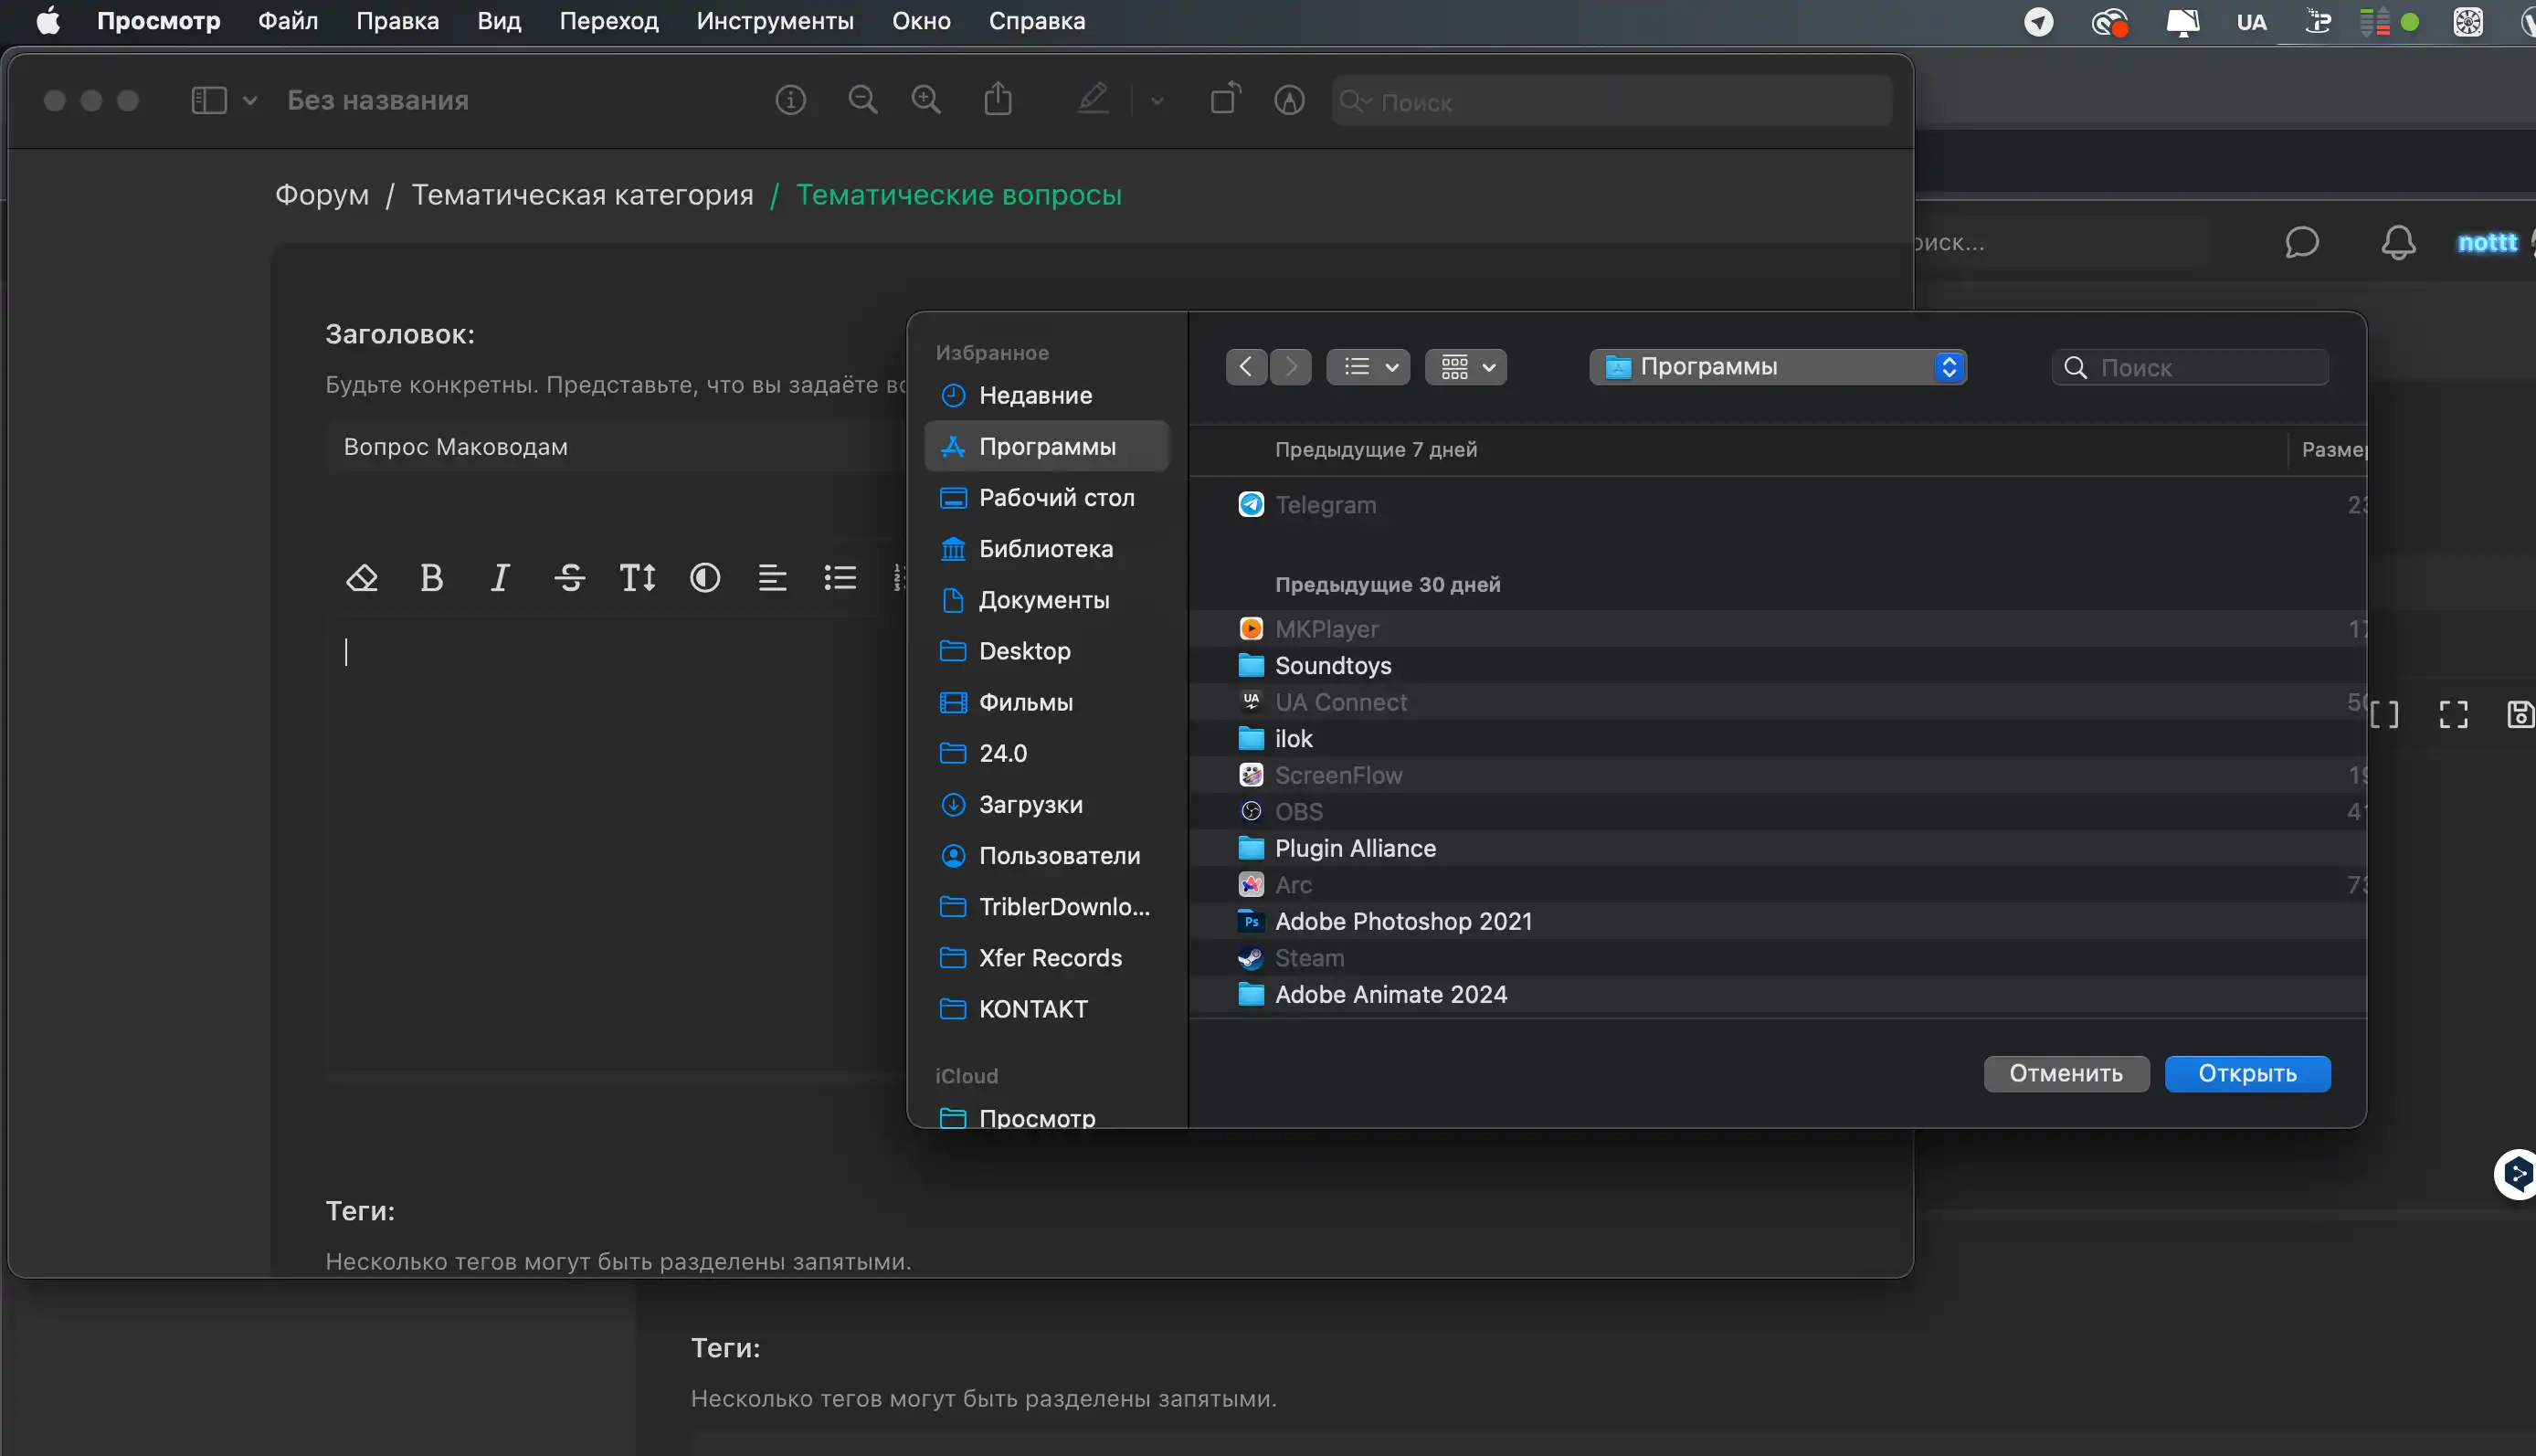The image size is (2536, 1456).
Task: Click the Share icon in Preview toolbar
Action: (998, 99)
